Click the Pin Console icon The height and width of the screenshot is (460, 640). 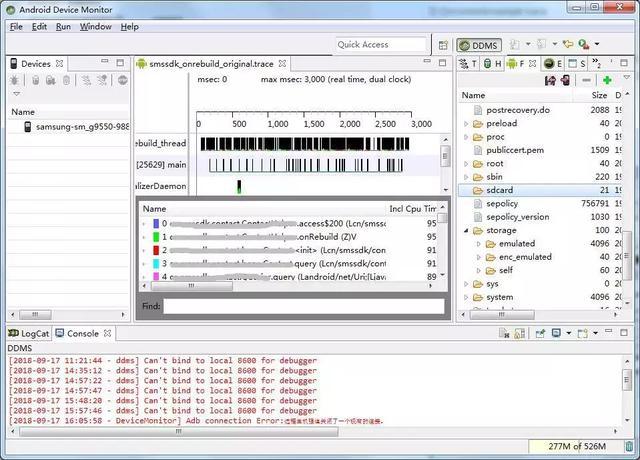point(540,333)
